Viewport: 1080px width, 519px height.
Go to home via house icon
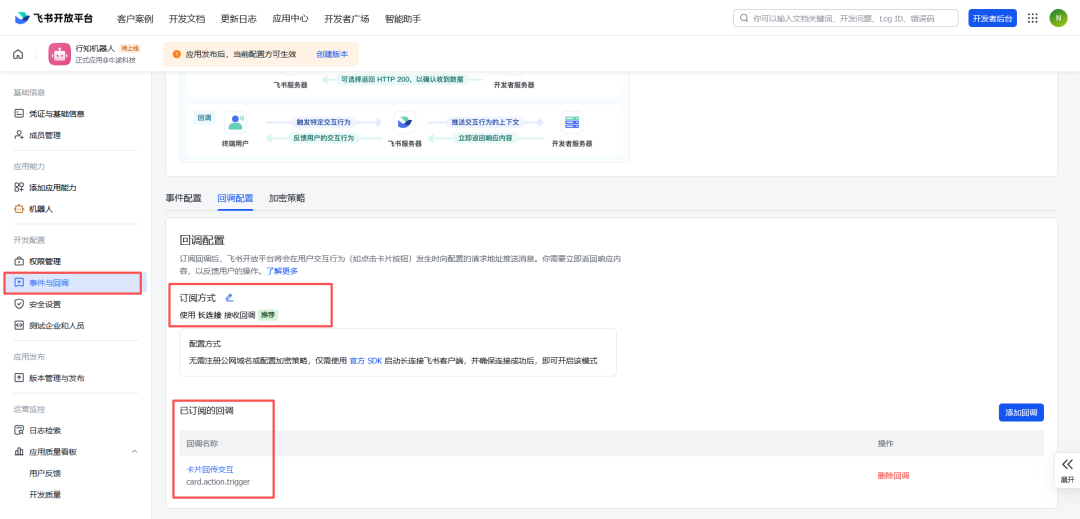(18, 54)
